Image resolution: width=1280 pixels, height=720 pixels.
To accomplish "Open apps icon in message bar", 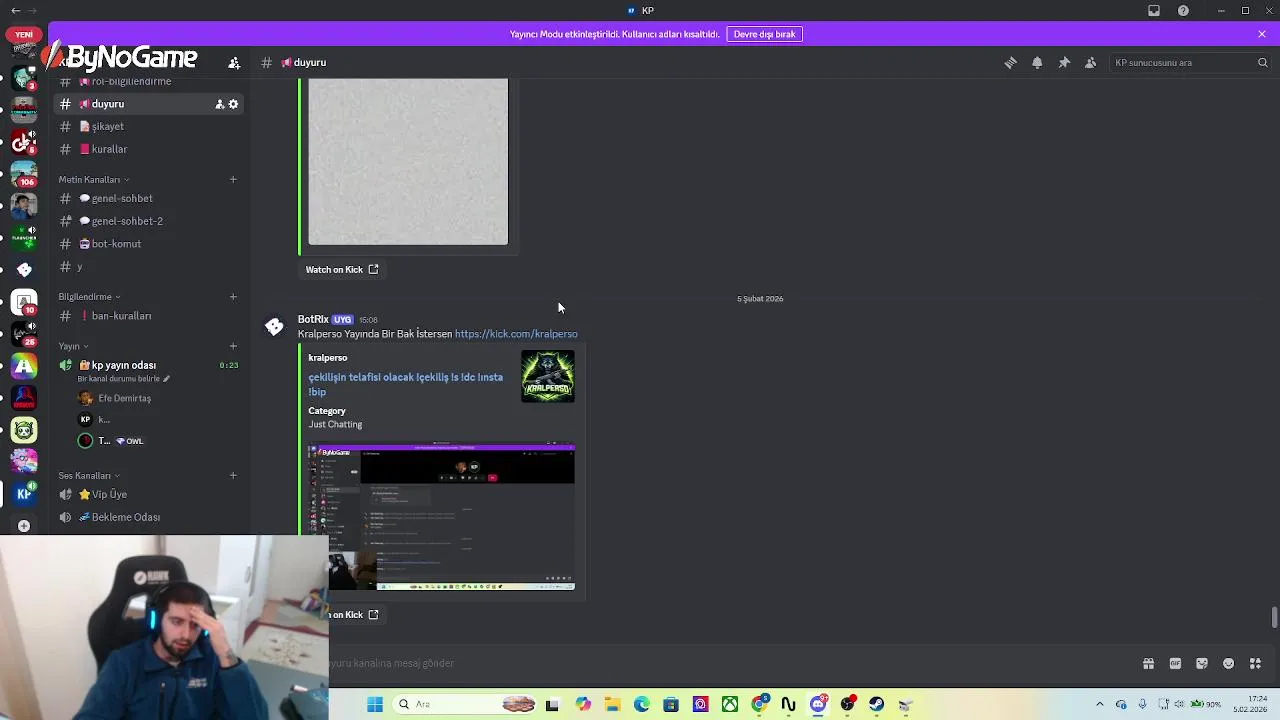I will point(1256,663).
